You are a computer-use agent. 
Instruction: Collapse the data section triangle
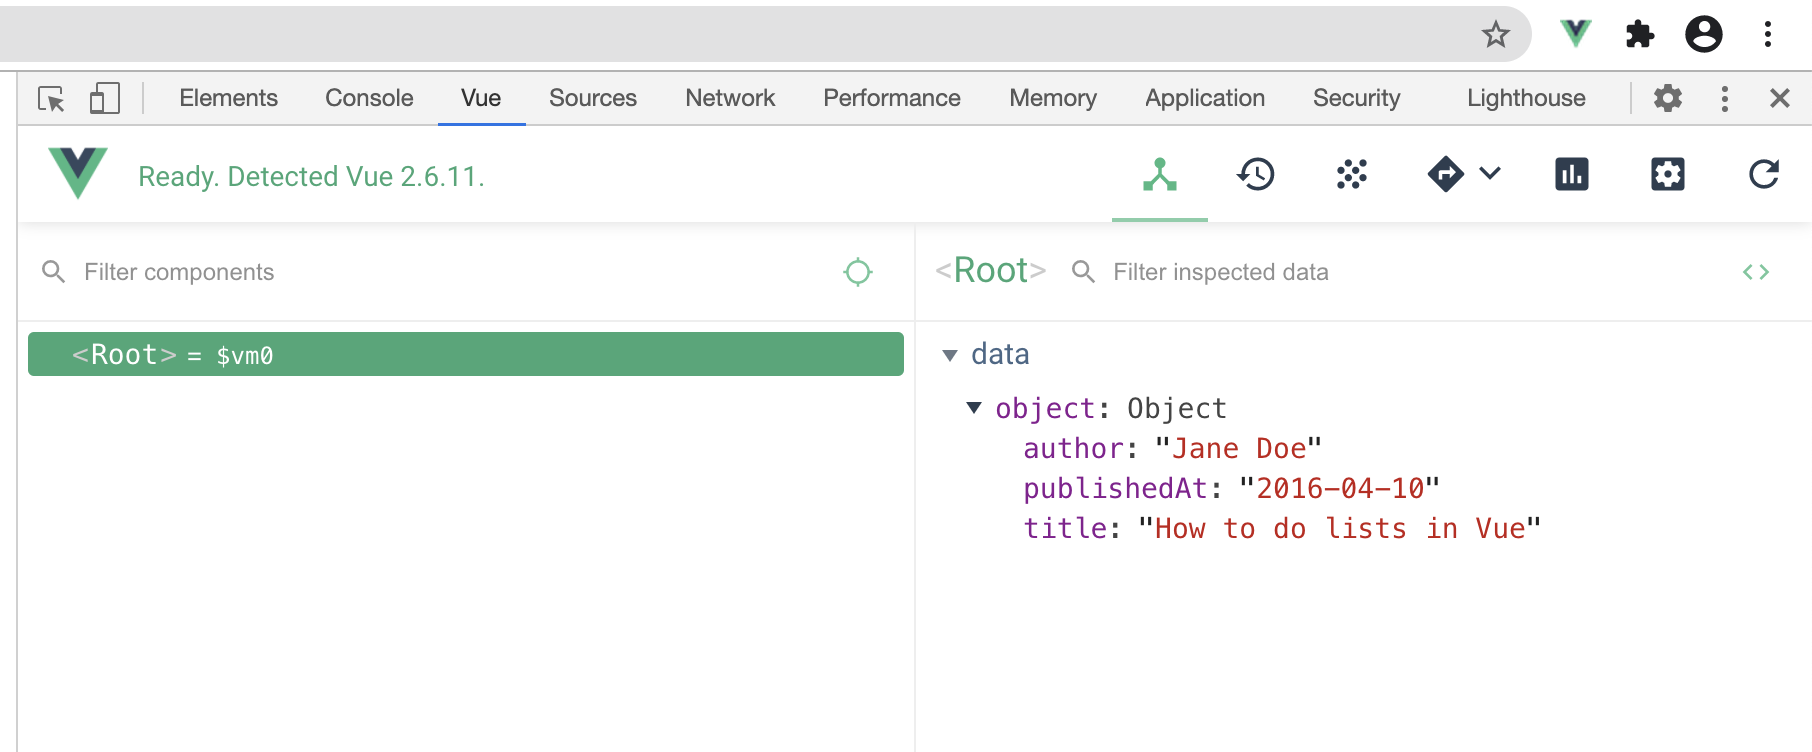[x=950, y=355]
